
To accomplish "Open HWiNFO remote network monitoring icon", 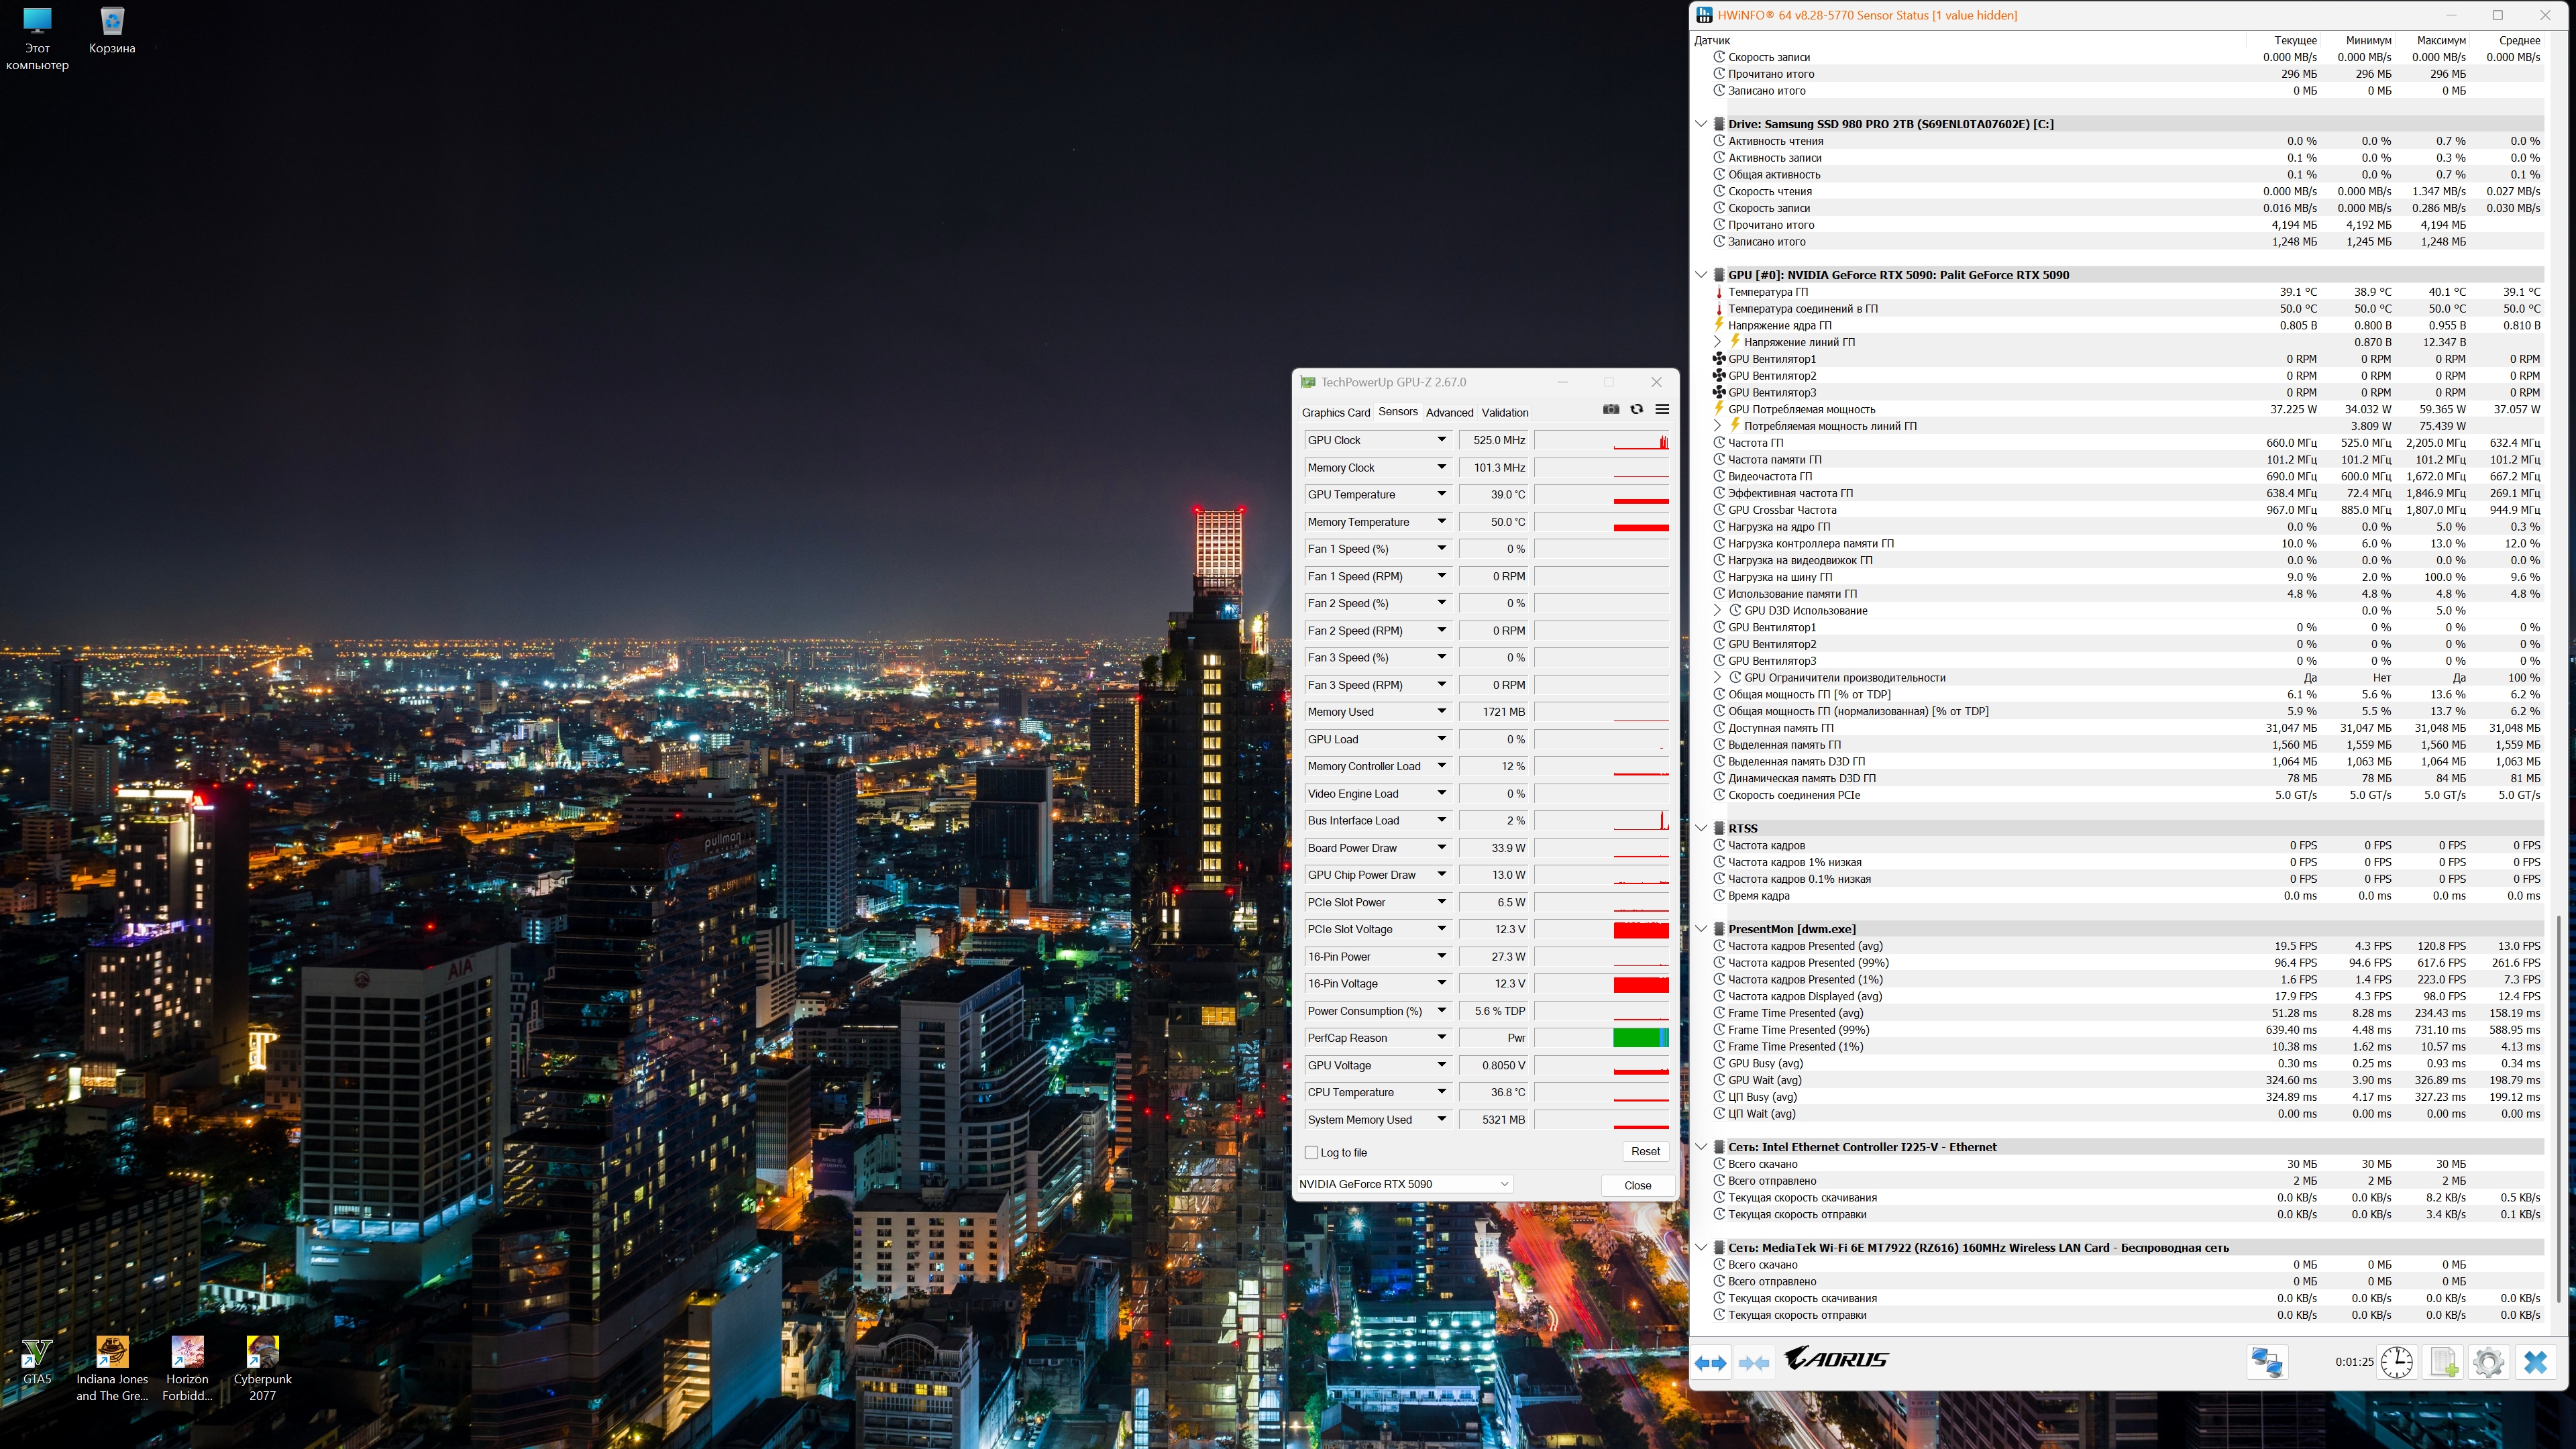I will coord(2266,1362).
